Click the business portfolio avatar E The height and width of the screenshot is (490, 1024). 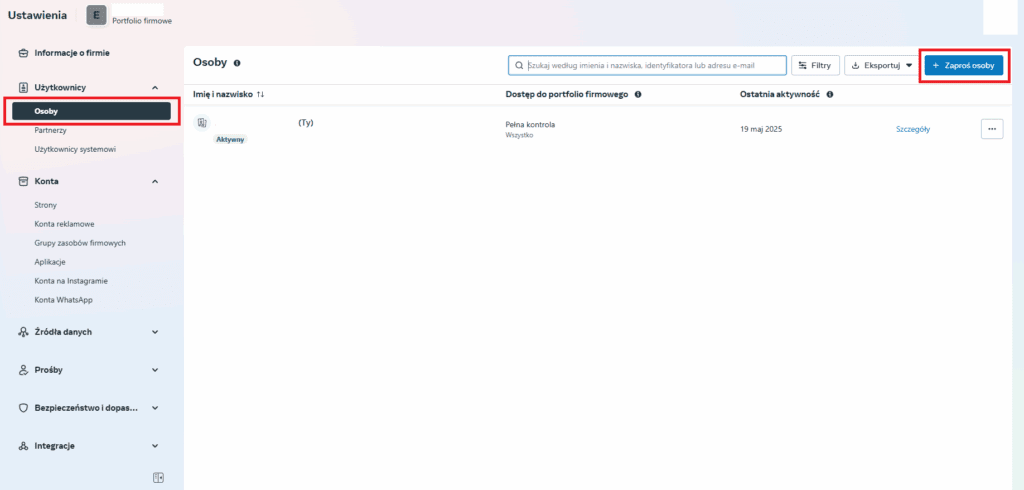pos(96,15)
